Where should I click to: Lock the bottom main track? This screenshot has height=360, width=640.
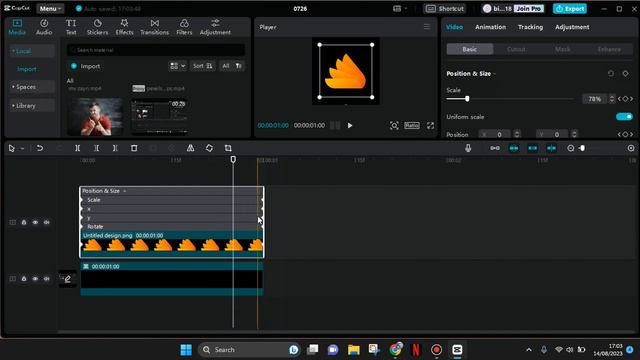click(x=24, y=279)
